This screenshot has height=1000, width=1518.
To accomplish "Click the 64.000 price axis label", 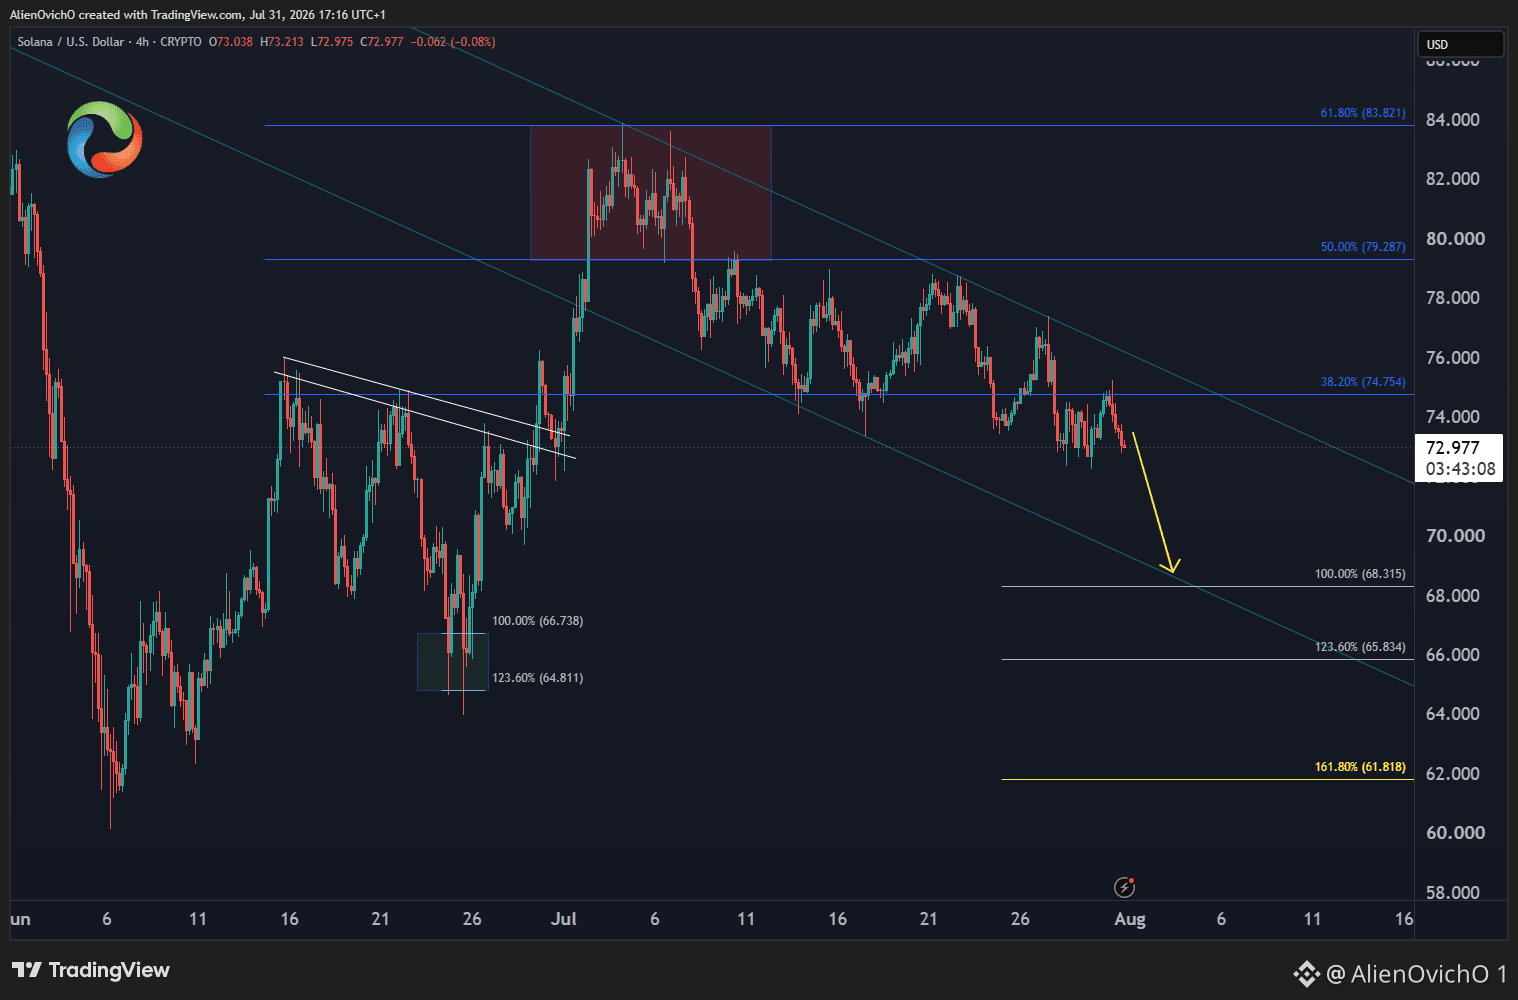I will pyautogui.click(x=1452, y=714).
